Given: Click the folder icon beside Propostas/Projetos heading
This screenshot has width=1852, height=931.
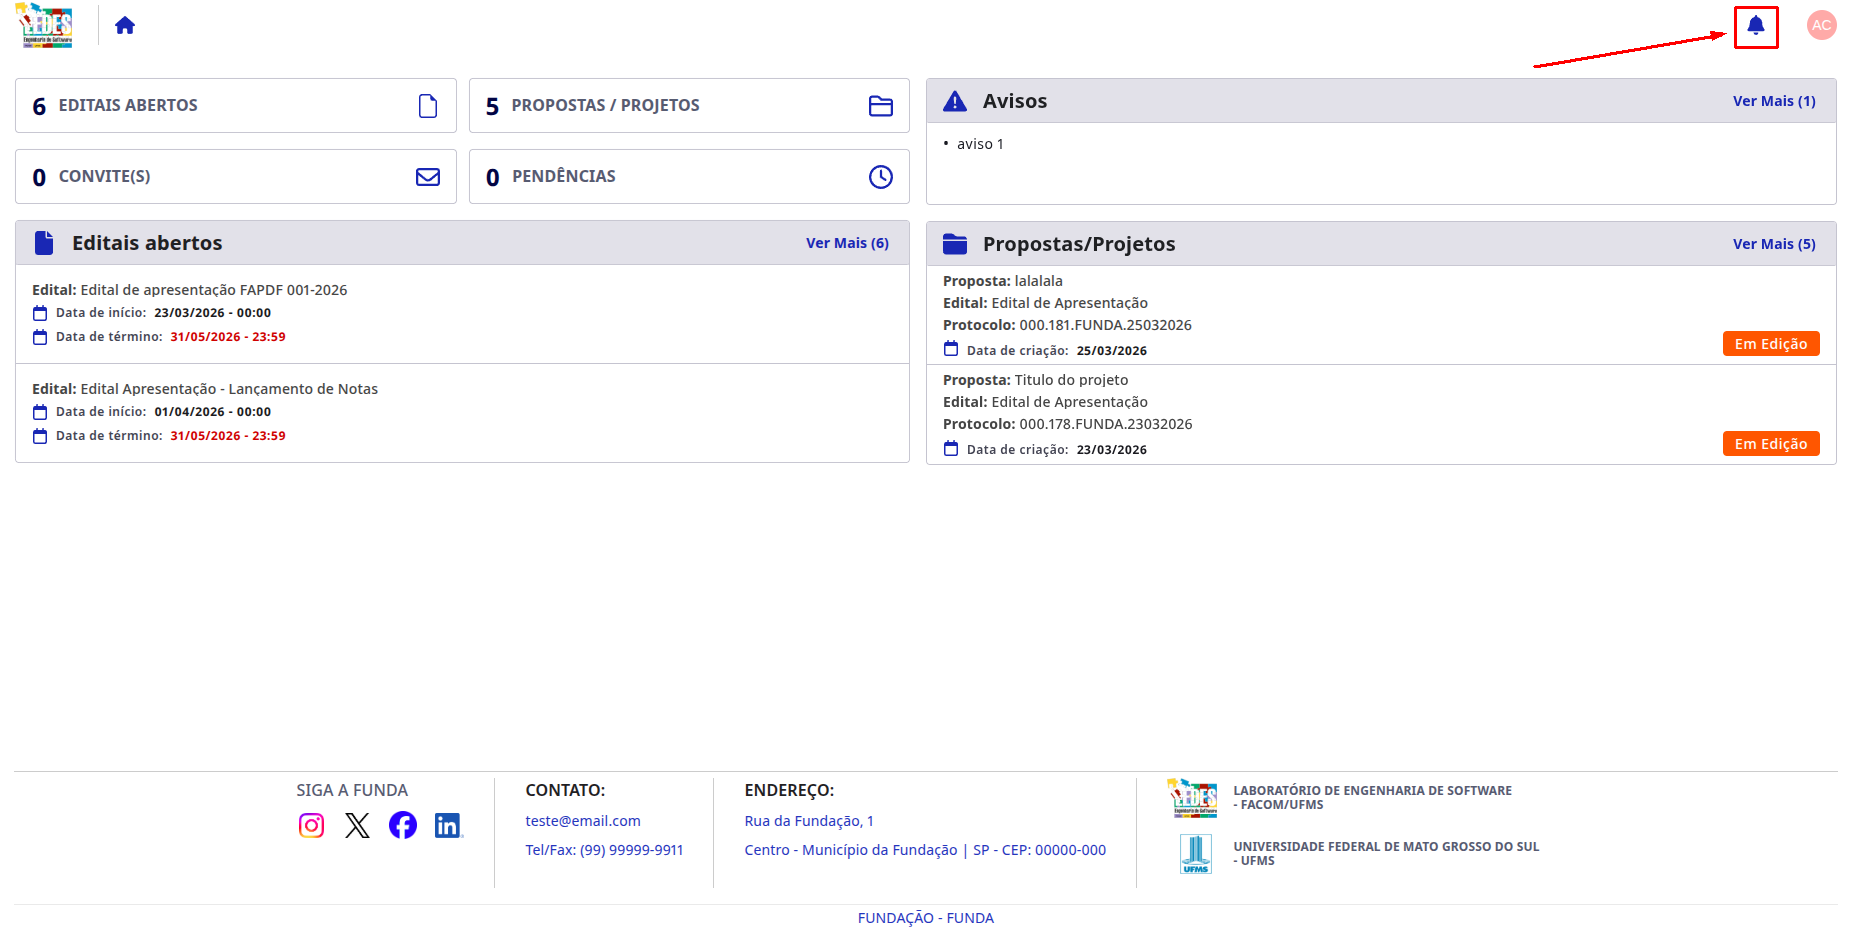Looking at the screenshot, I should pyautogui.click(x=955, y=244).
